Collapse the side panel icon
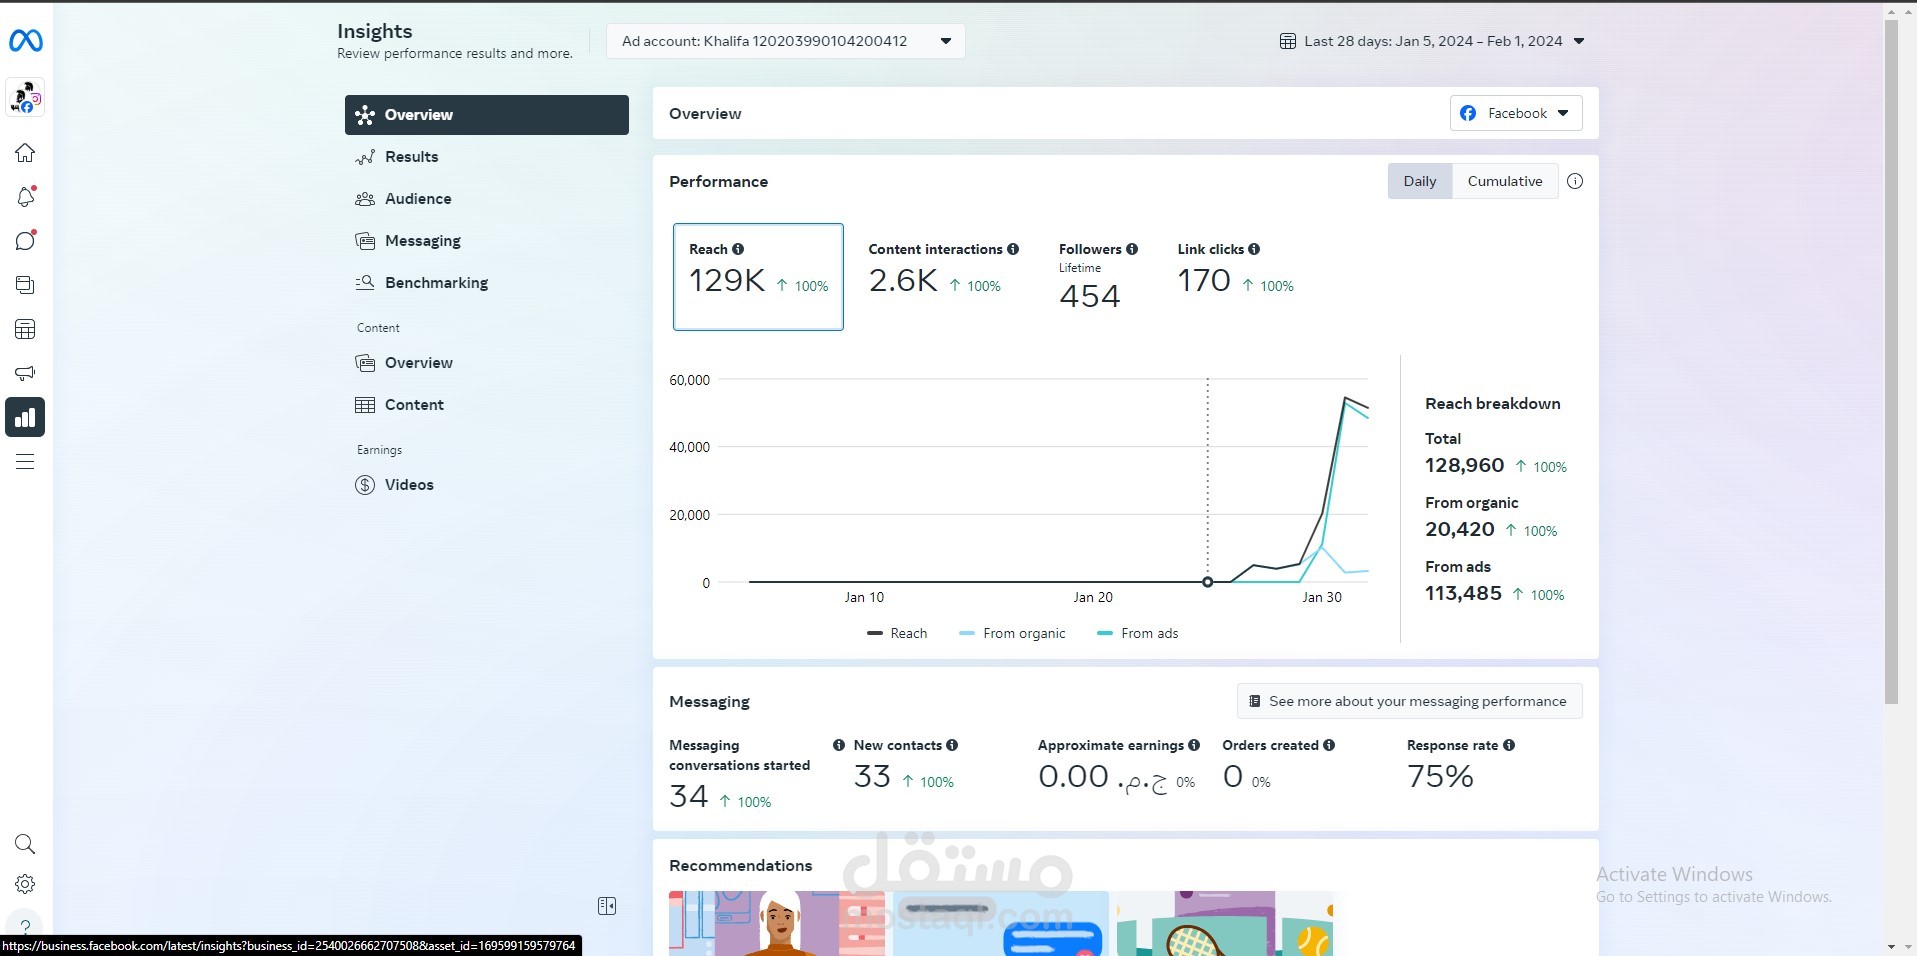The height and width of the screenshot is (956, 1917). pyautogui.click(x=607, y=906)
